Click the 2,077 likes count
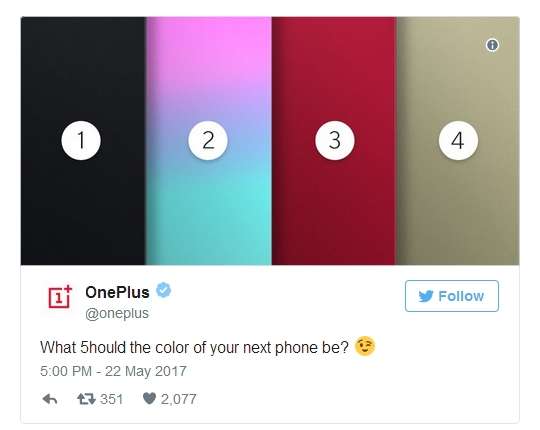This screenshot has height=430, width=540. (x=178, y=399)
